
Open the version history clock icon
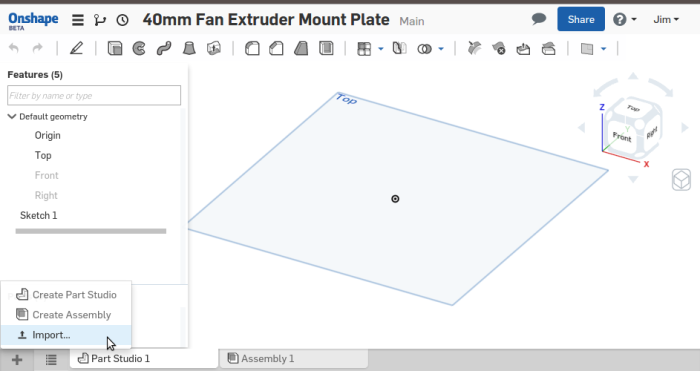point(122,20)
